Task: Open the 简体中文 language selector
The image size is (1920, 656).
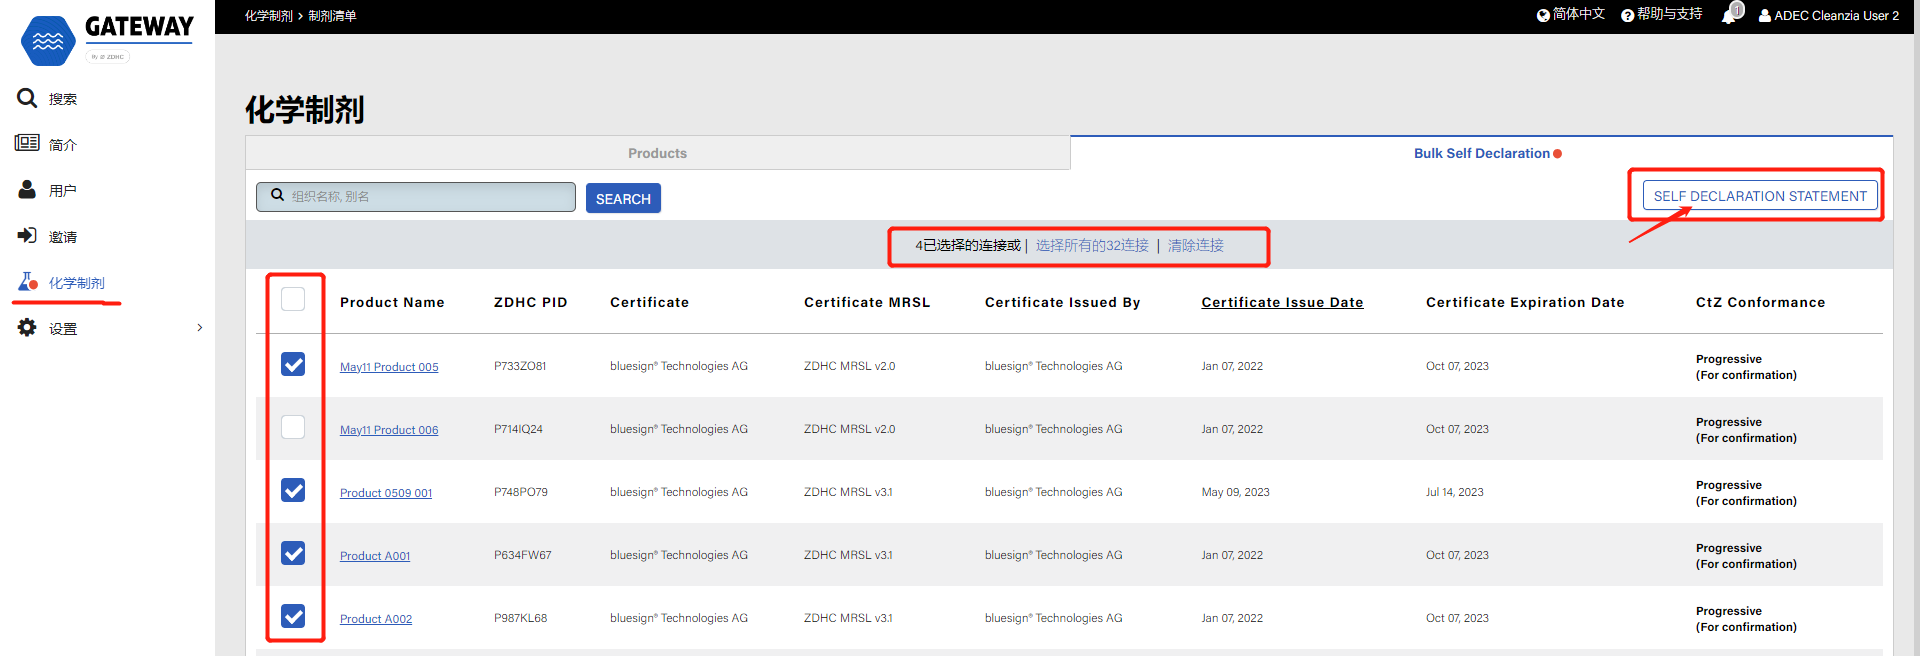Action: click(x=1571, y=15)
